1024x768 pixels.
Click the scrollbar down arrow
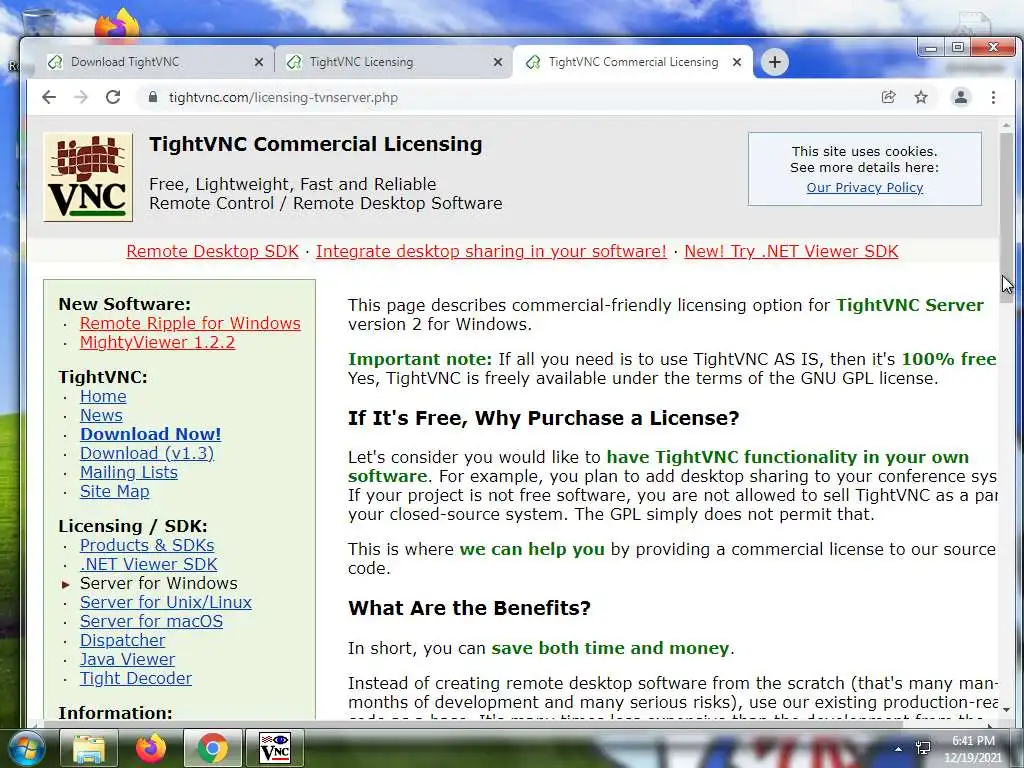(1006, 709)
